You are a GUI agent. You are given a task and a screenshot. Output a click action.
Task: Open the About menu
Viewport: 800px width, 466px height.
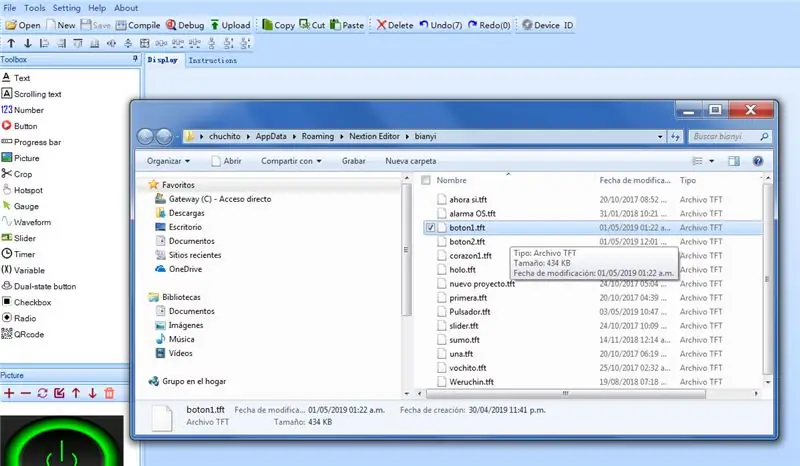coord(126,8)
